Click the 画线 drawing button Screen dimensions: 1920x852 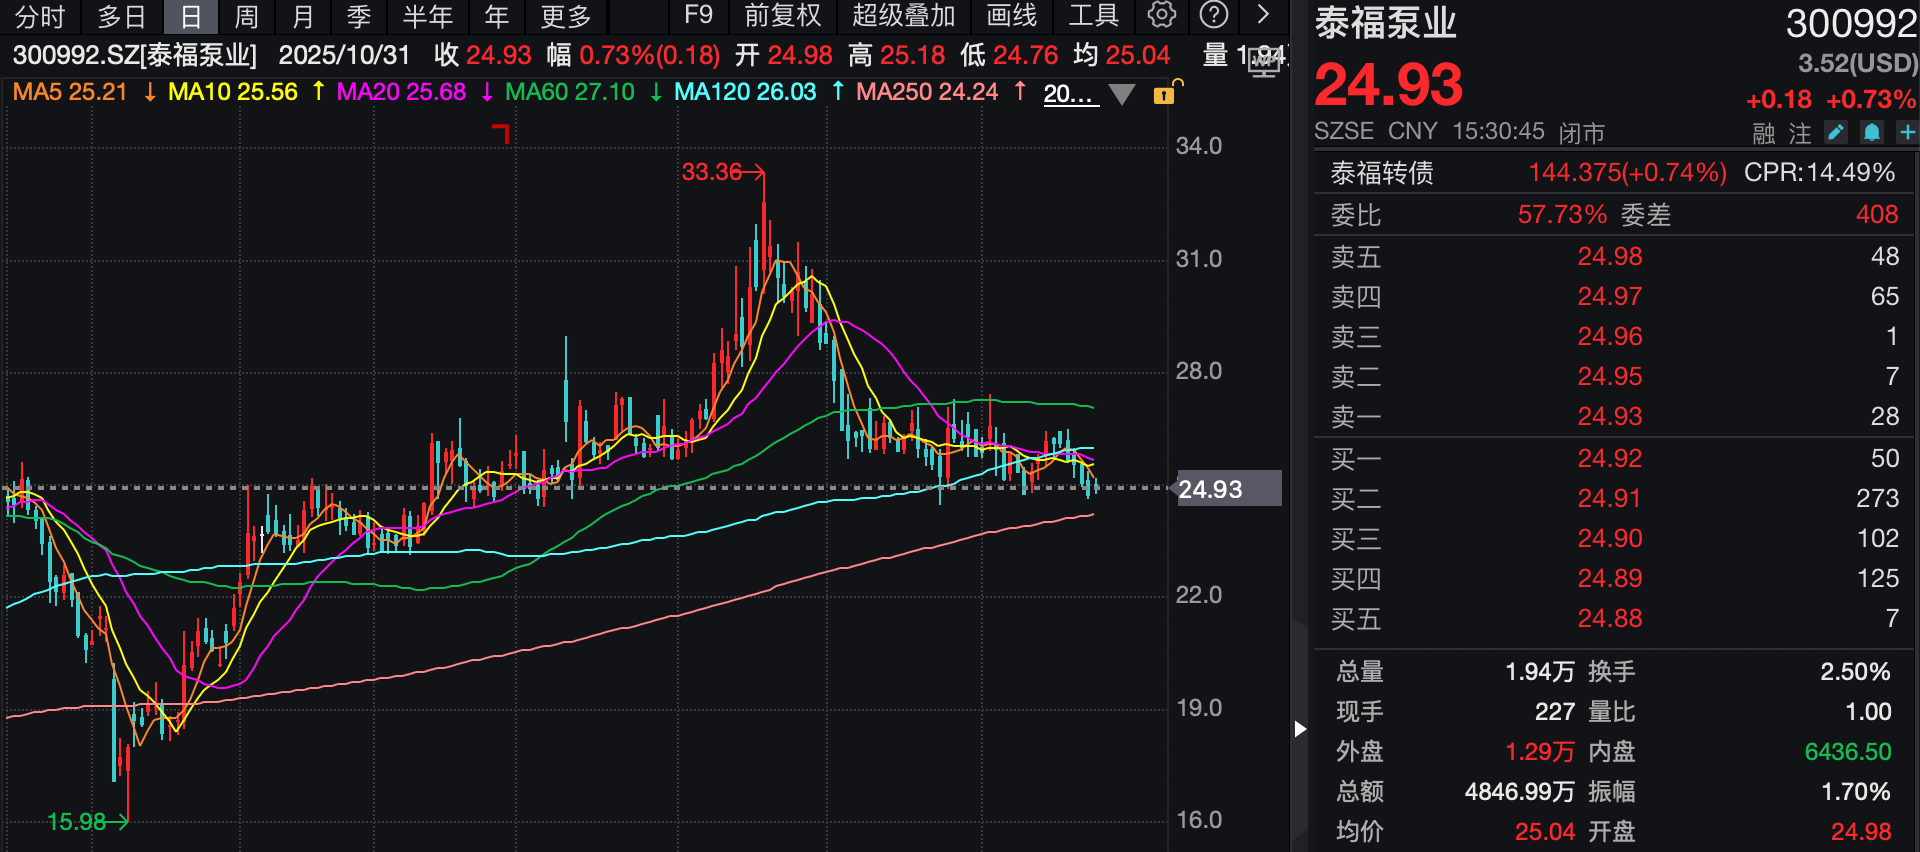click(1011, 16)
